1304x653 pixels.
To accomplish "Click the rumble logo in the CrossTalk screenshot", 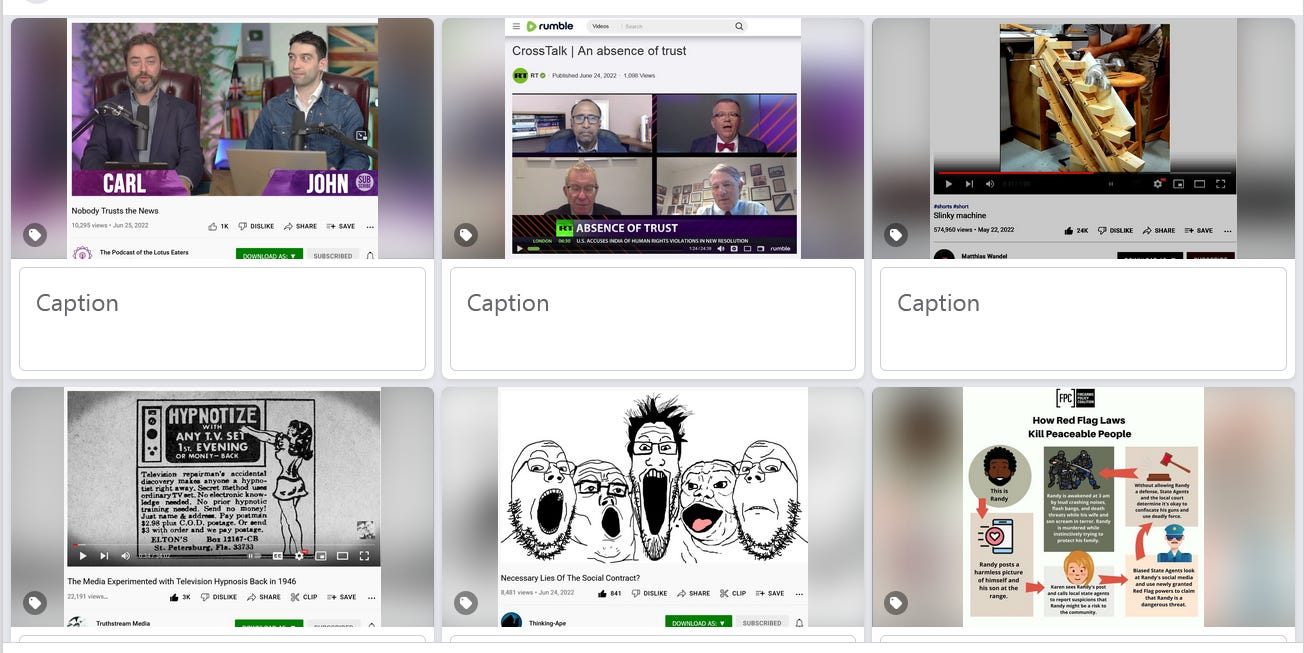I will [550, 26].
